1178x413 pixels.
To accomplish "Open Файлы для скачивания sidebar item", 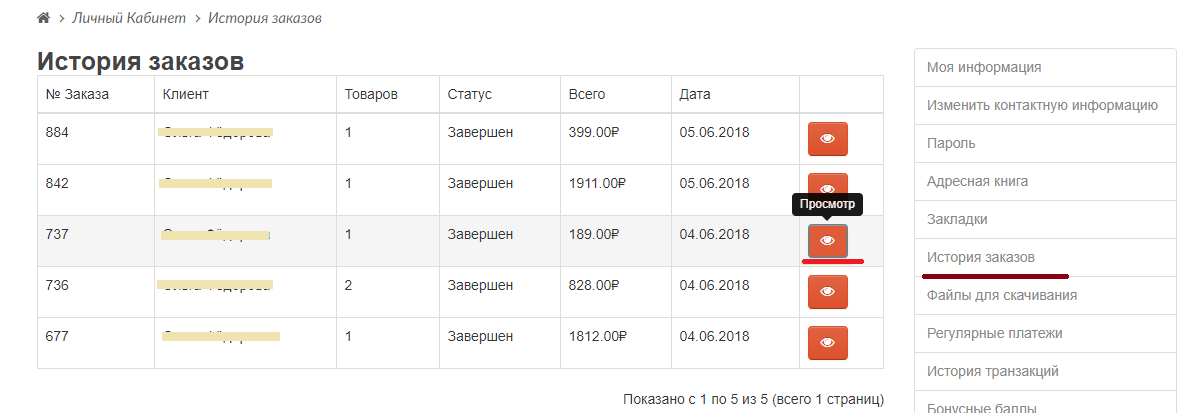I will [x=1001, y=295].
